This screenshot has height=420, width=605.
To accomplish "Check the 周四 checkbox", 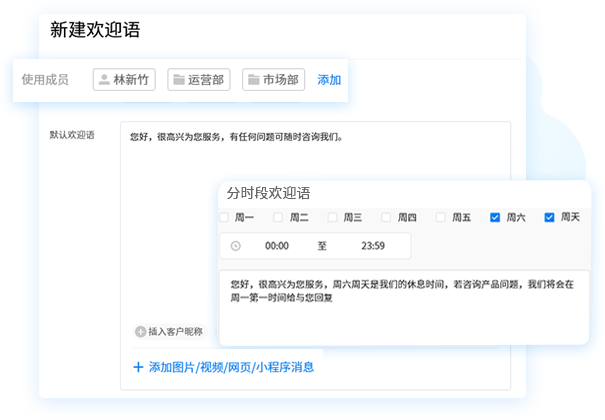I will coord(386,218).
